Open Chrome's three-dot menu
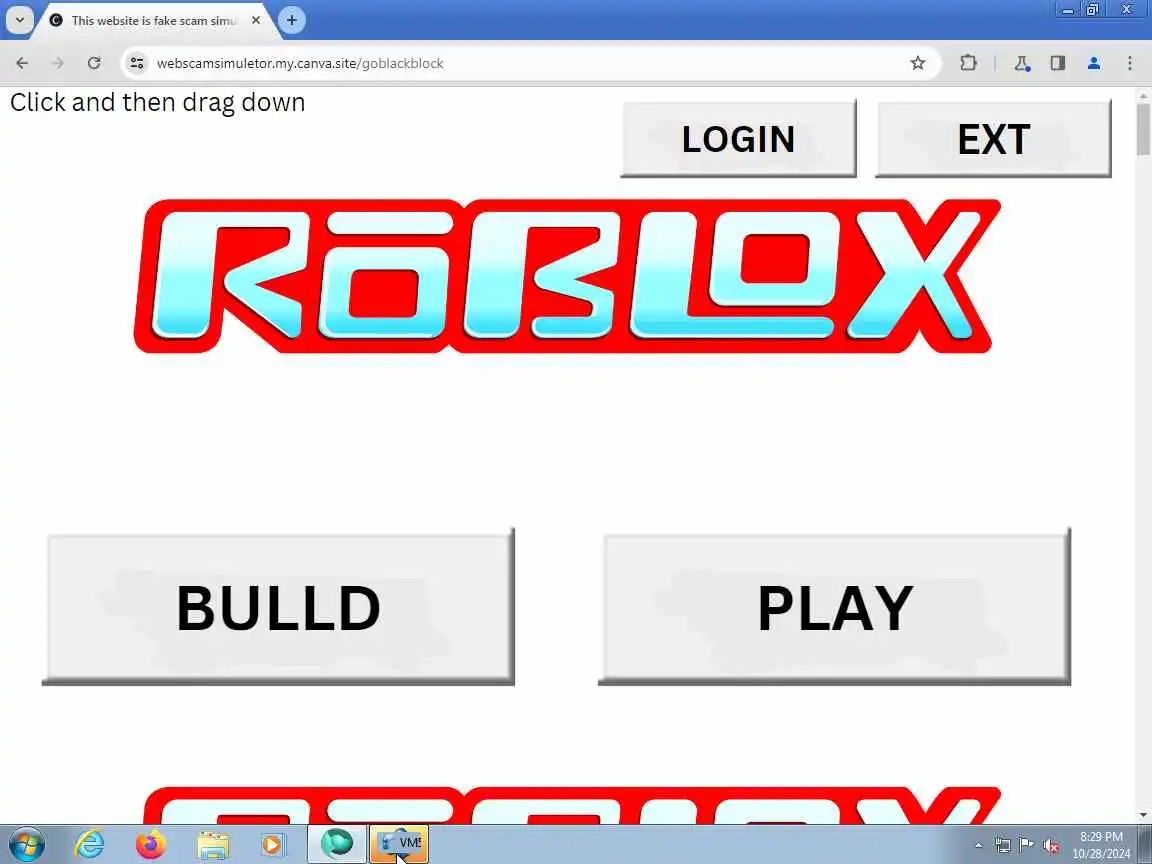The height and width of the screenshot is (864, 1152). click(1130, 63)
